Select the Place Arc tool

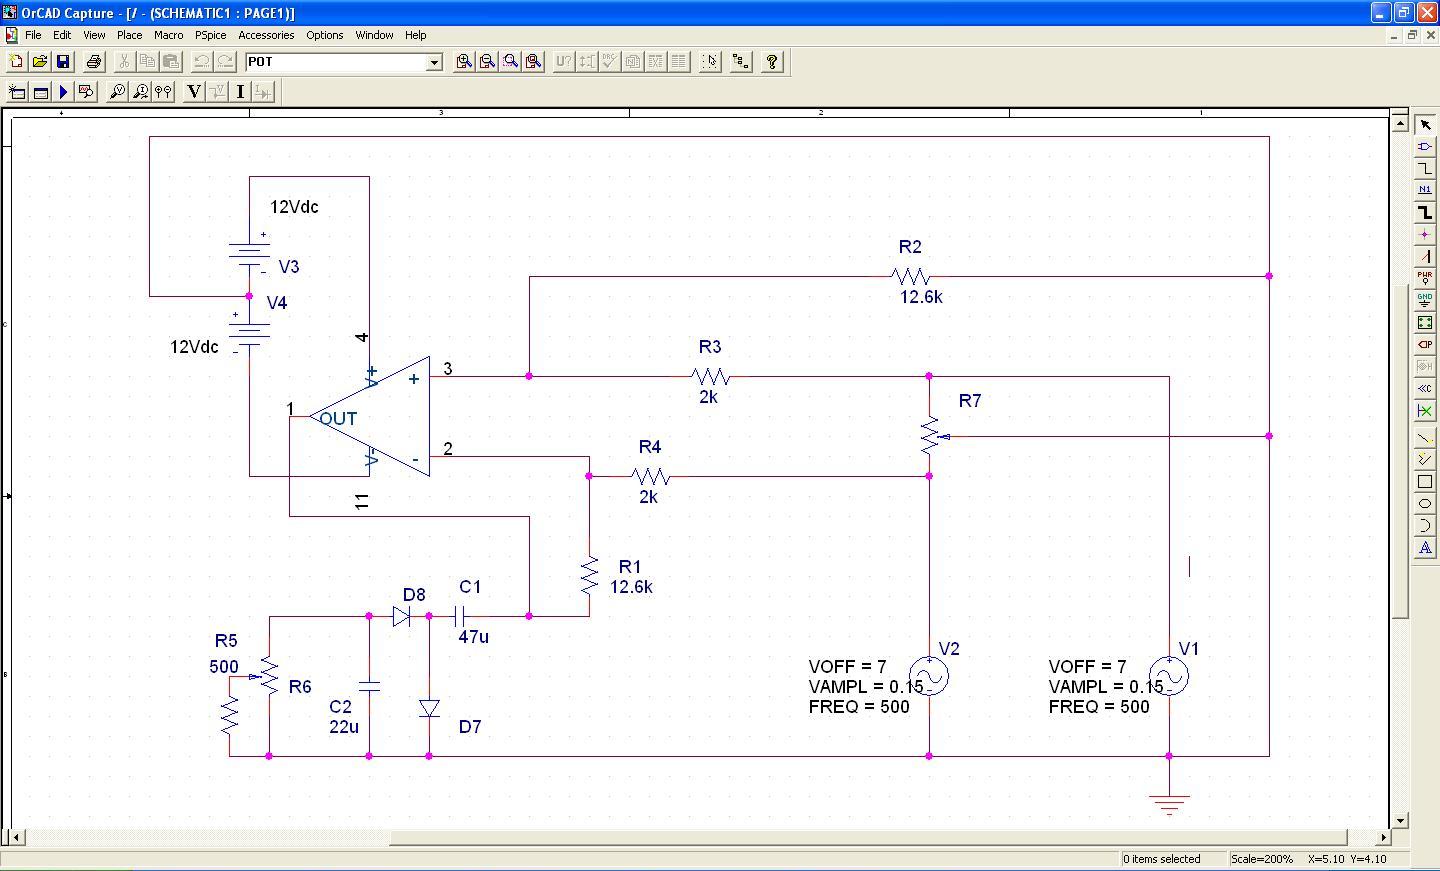pos(1425,526)
